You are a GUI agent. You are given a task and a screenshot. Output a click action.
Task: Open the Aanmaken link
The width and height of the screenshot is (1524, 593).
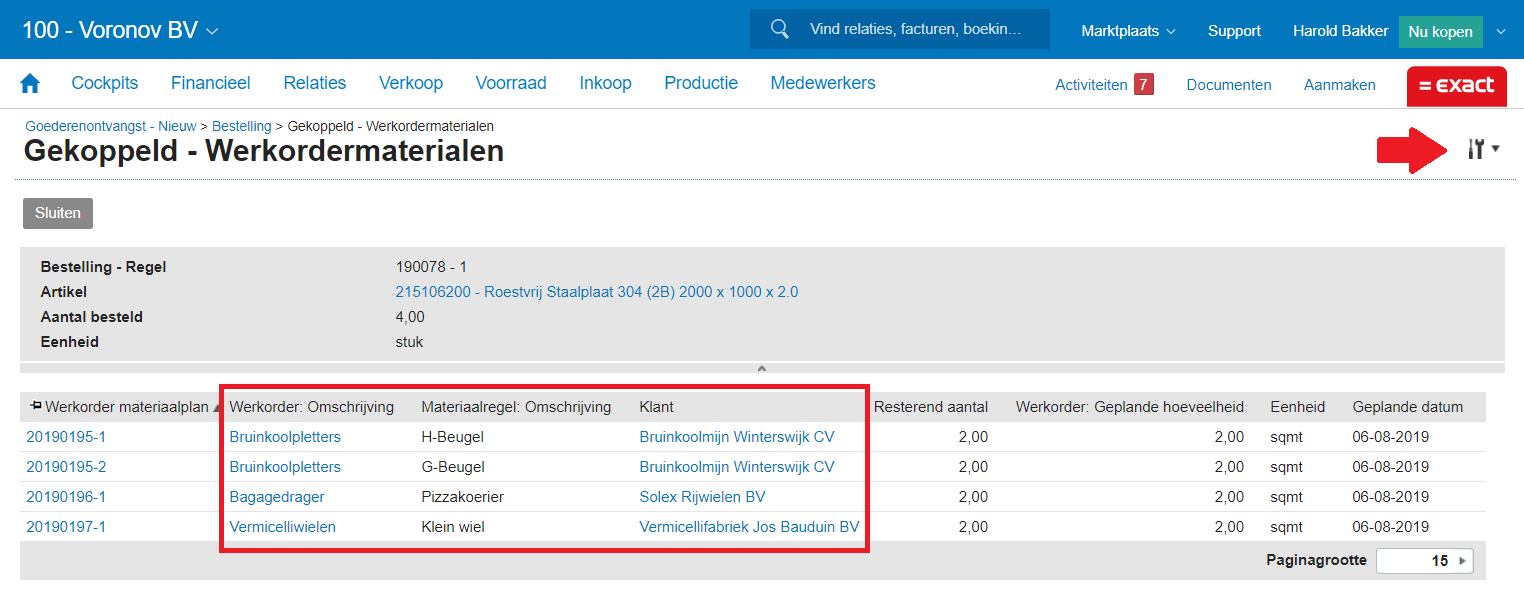tap(1339, 85)
